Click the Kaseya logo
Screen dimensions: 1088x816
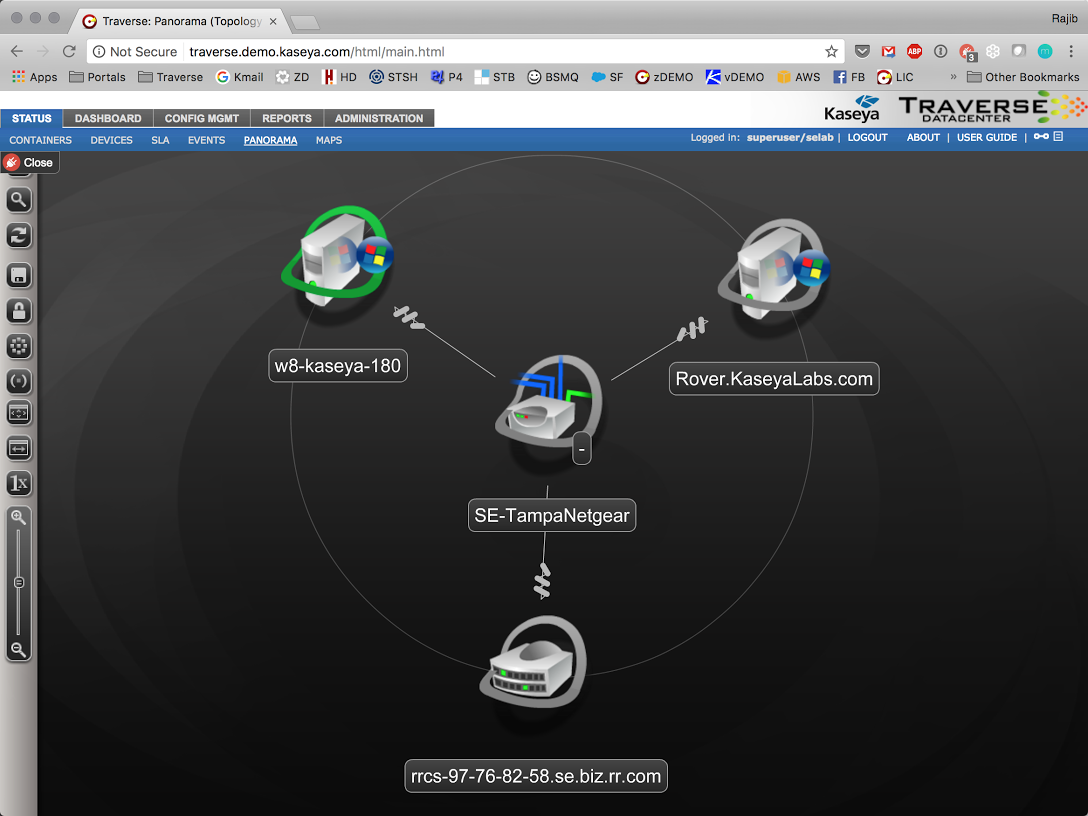(x=852, y=109)
